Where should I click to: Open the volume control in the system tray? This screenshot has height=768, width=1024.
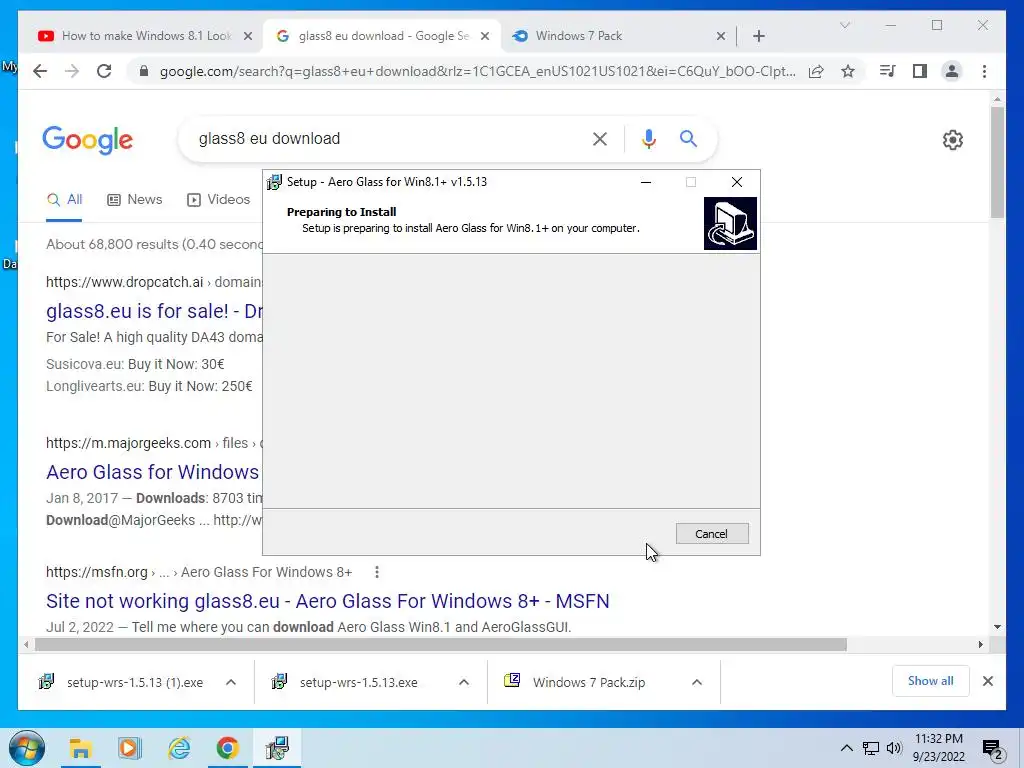(894, 748)
